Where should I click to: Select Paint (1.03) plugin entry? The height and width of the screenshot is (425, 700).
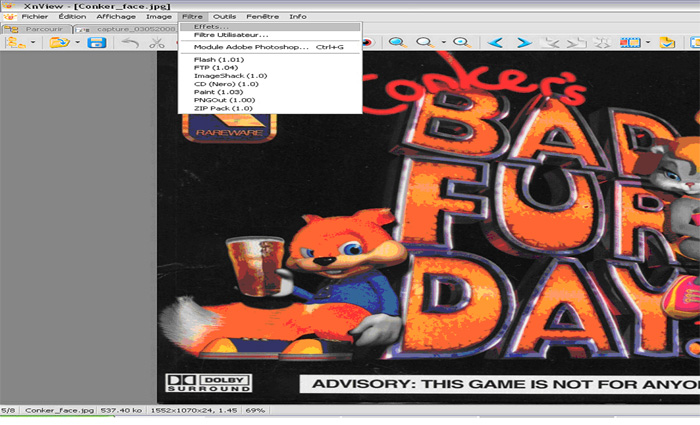click(x=270, y=92)
